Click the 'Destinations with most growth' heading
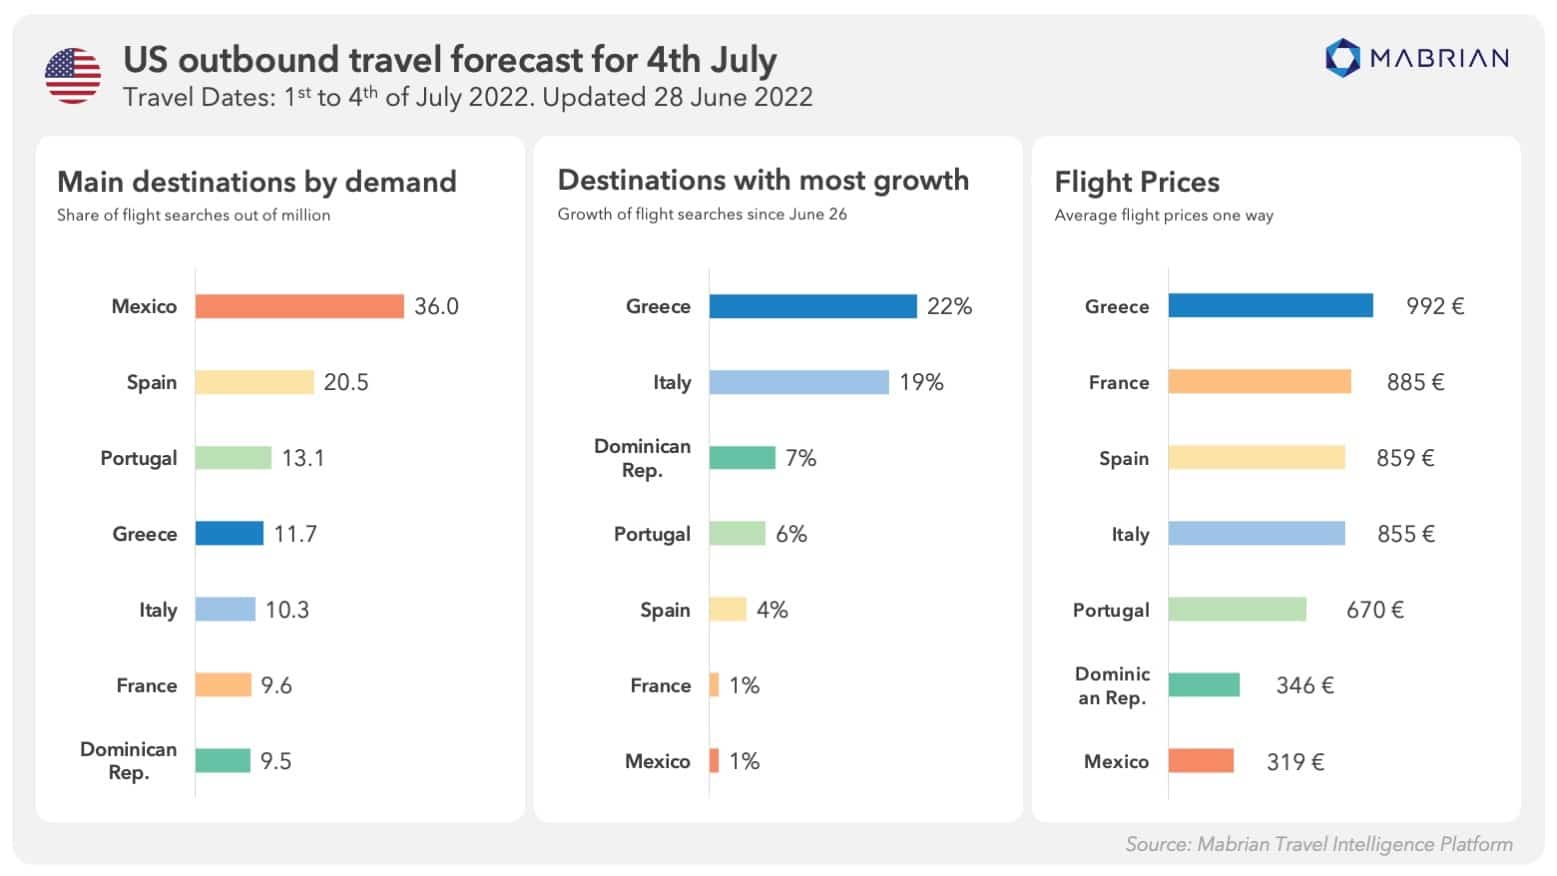 [x=763, y=180]
